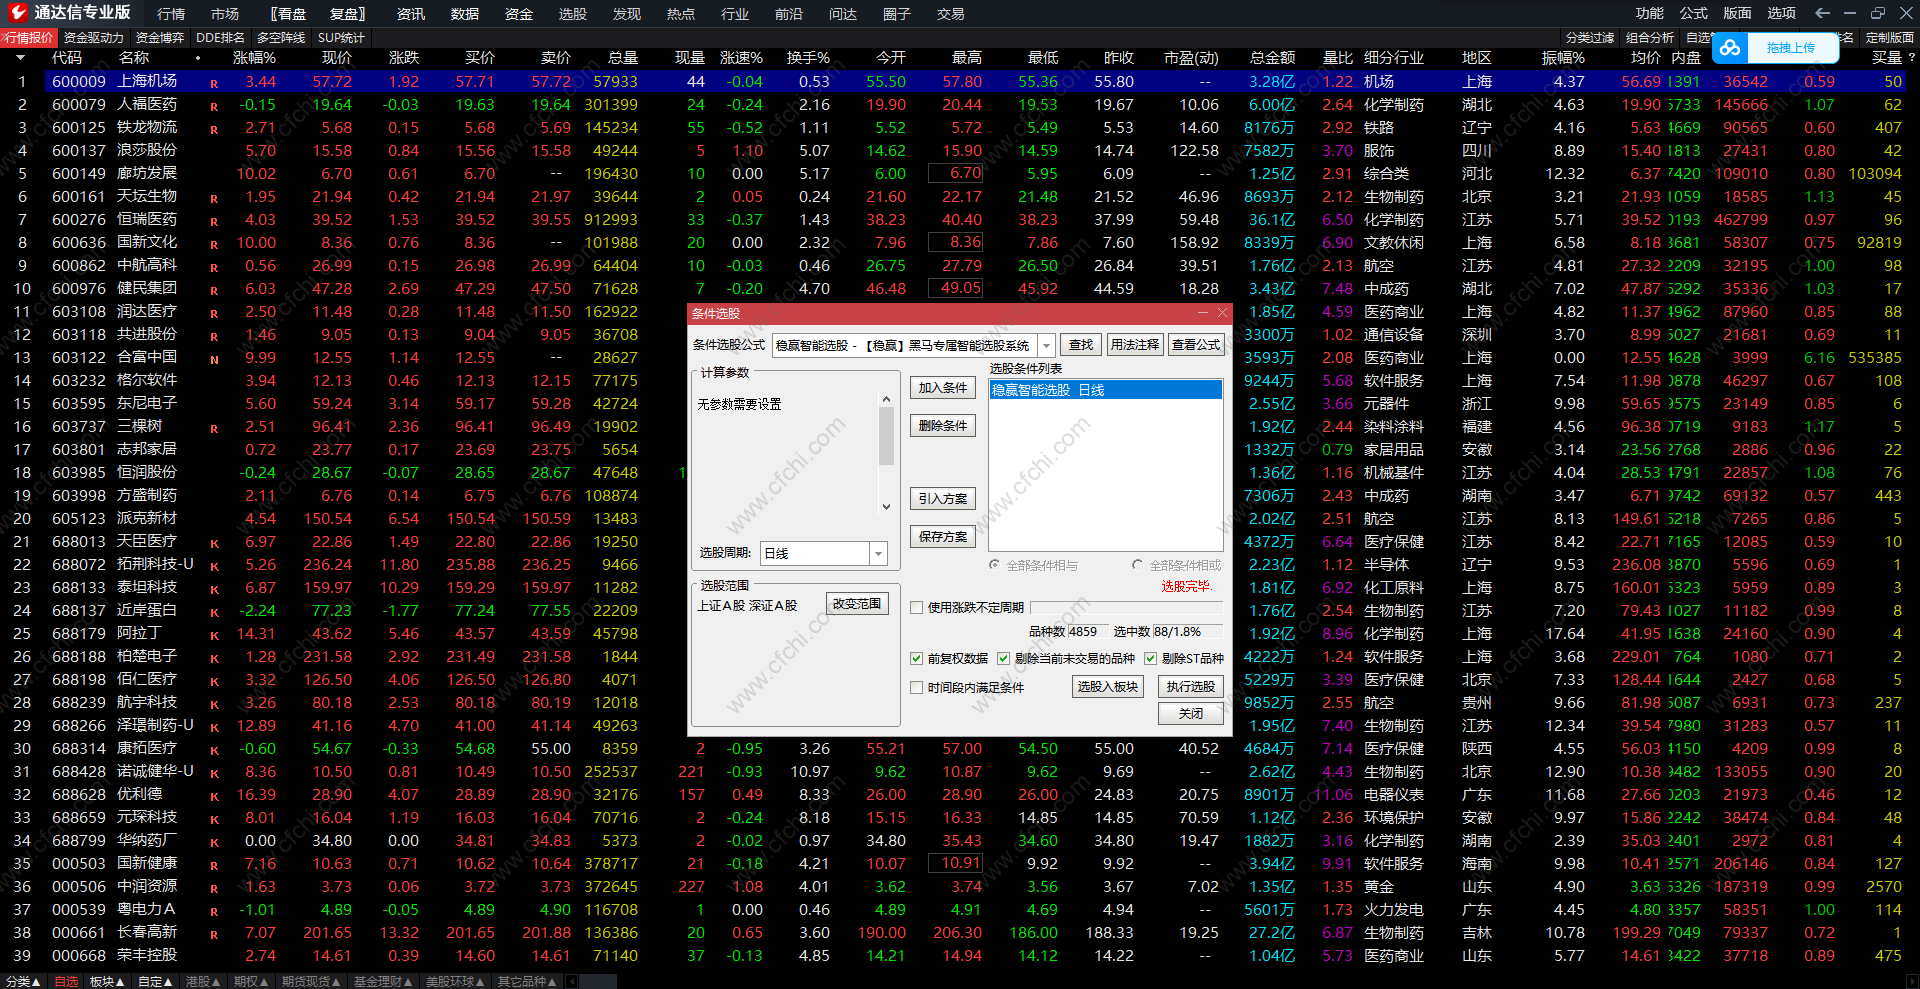Click the 执行选股 button

(x=1190, y=686)
